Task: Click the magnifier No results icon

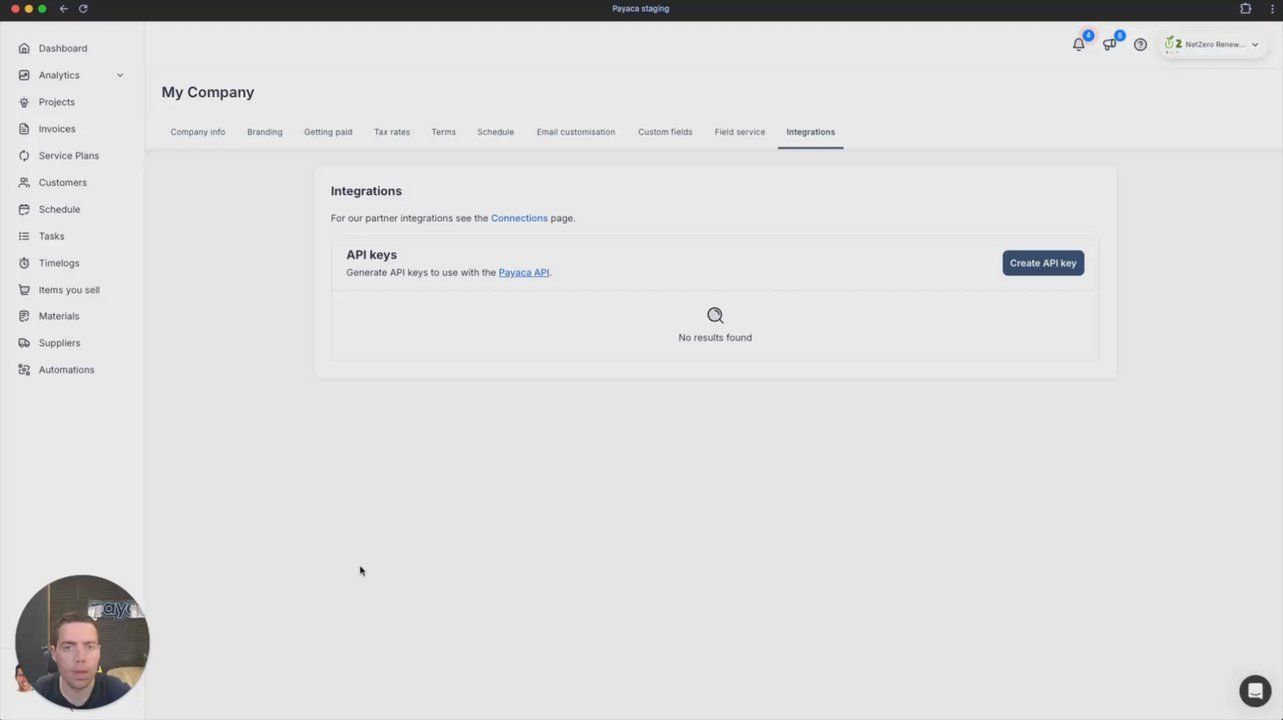Action: point(715,315)
